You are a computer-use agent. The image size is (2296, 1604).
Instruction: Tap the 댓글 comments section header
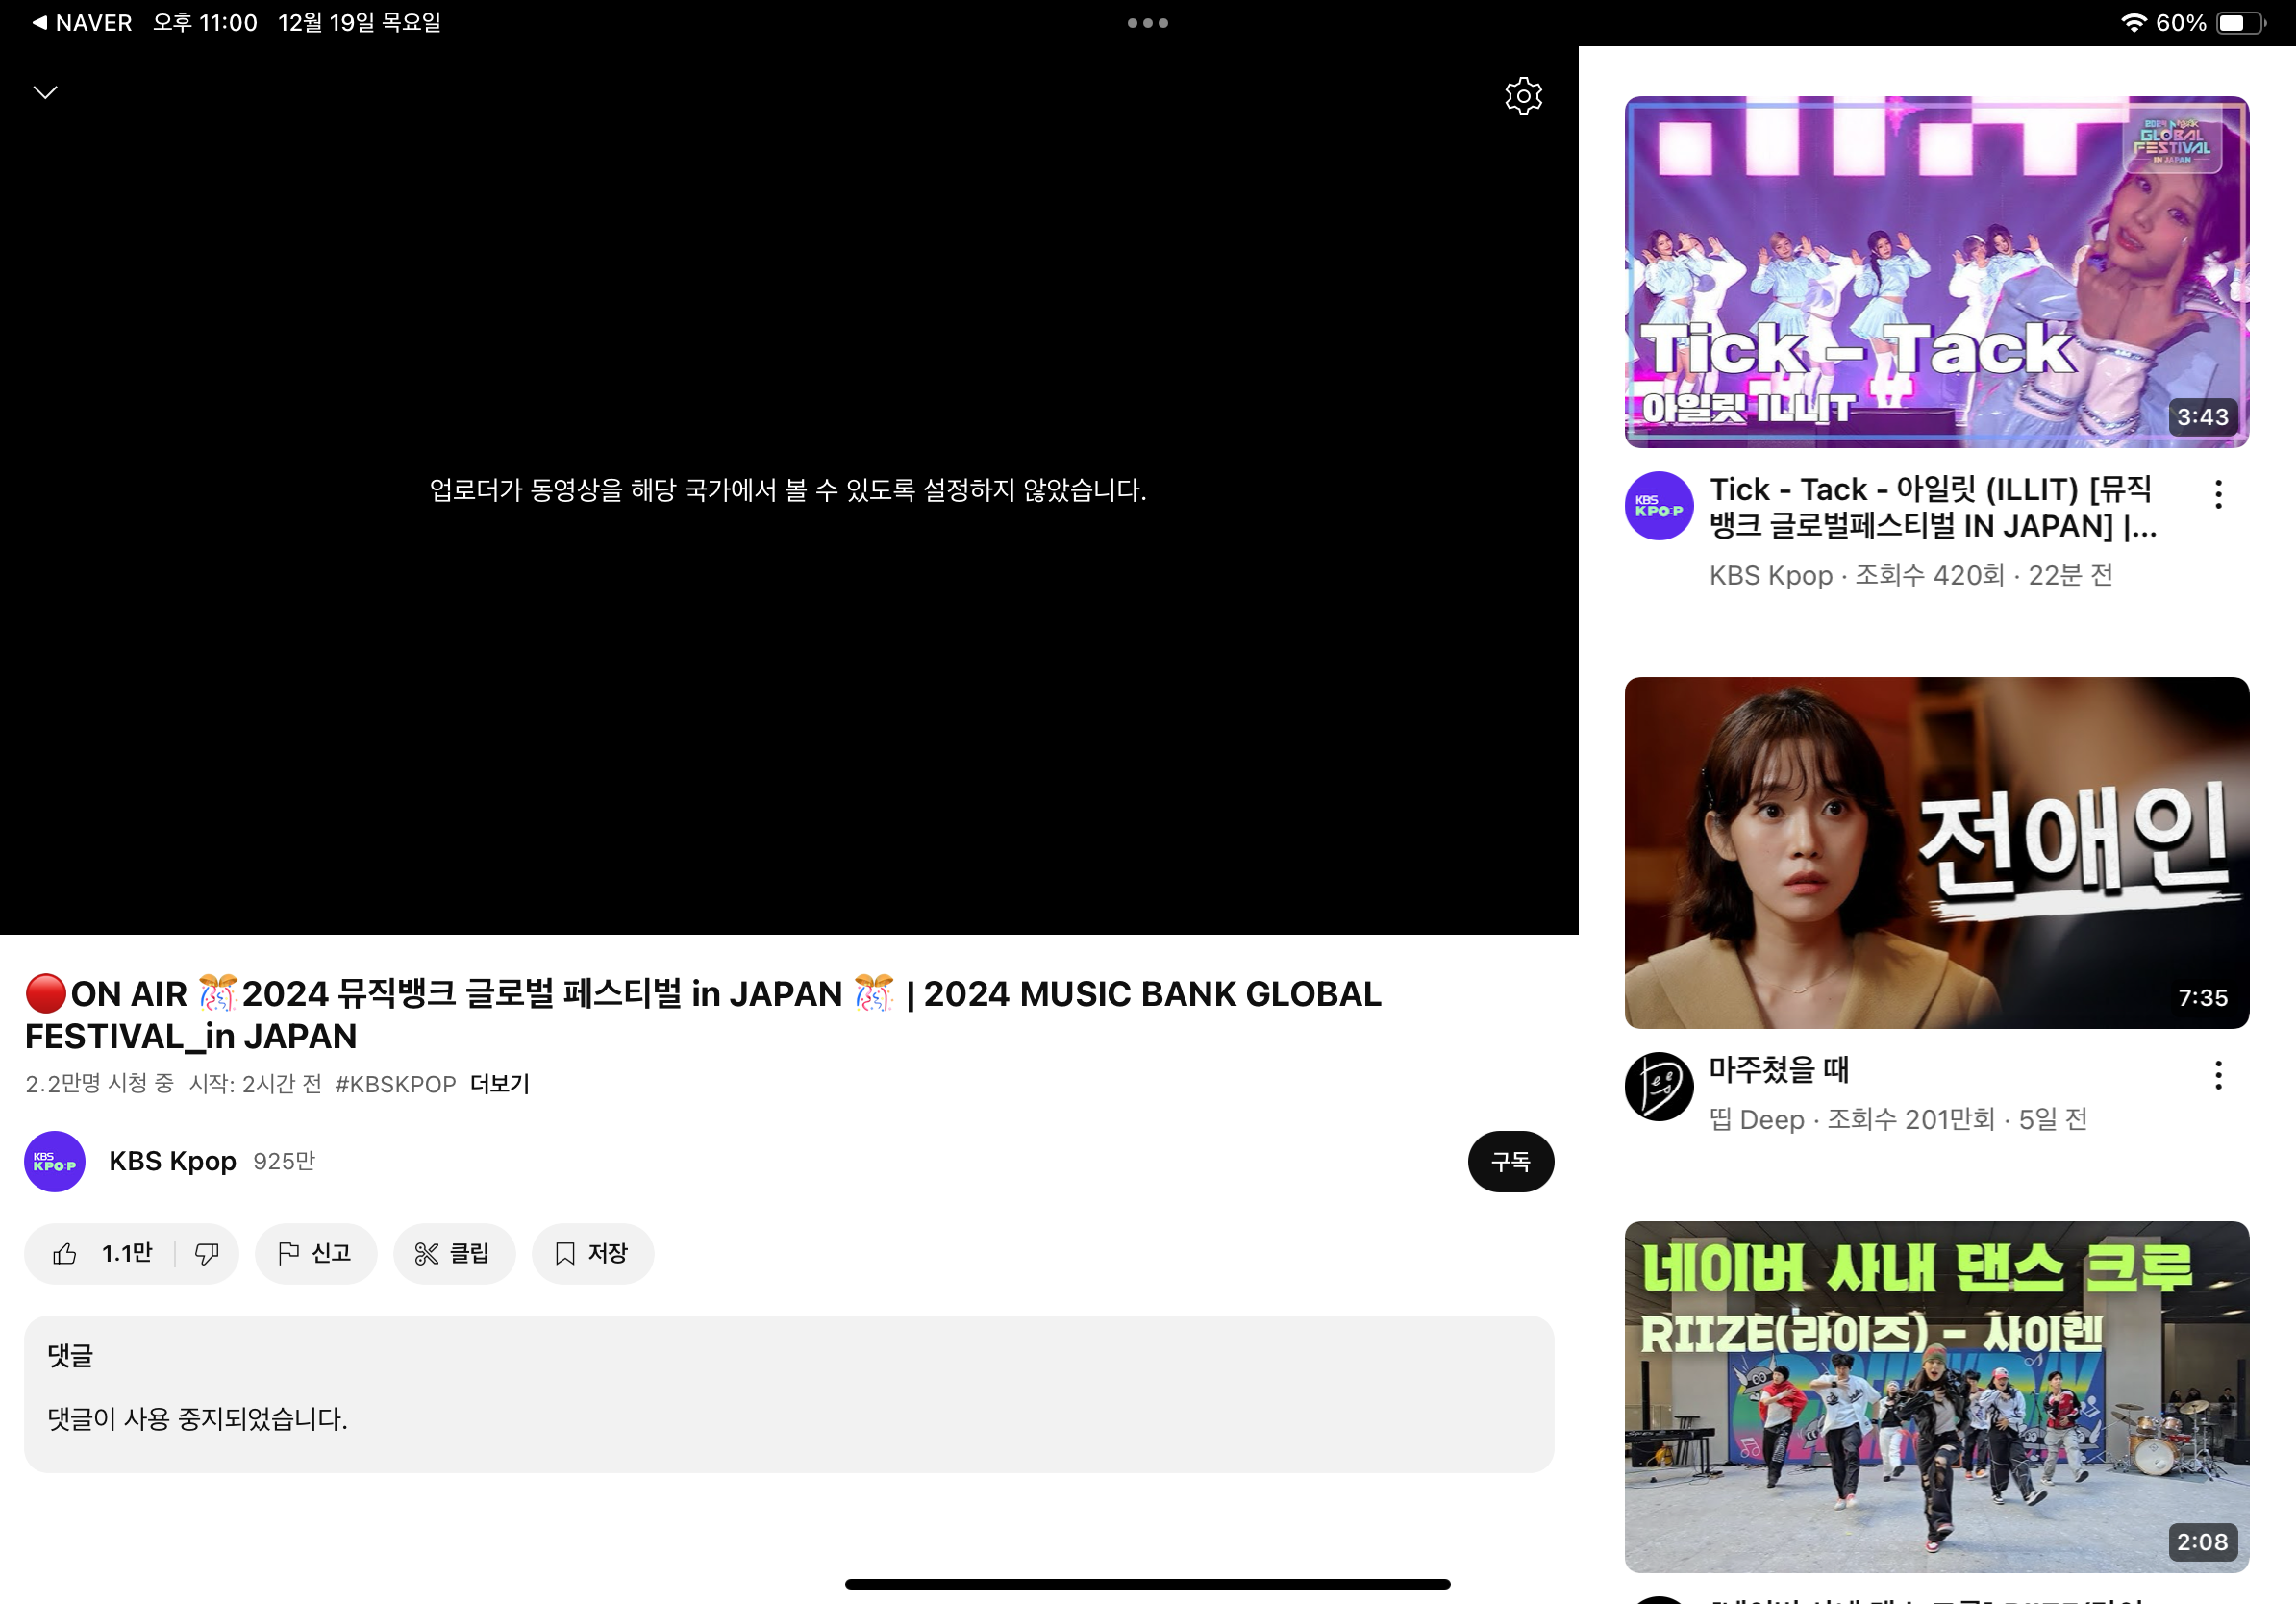[x=70, y=1356]
